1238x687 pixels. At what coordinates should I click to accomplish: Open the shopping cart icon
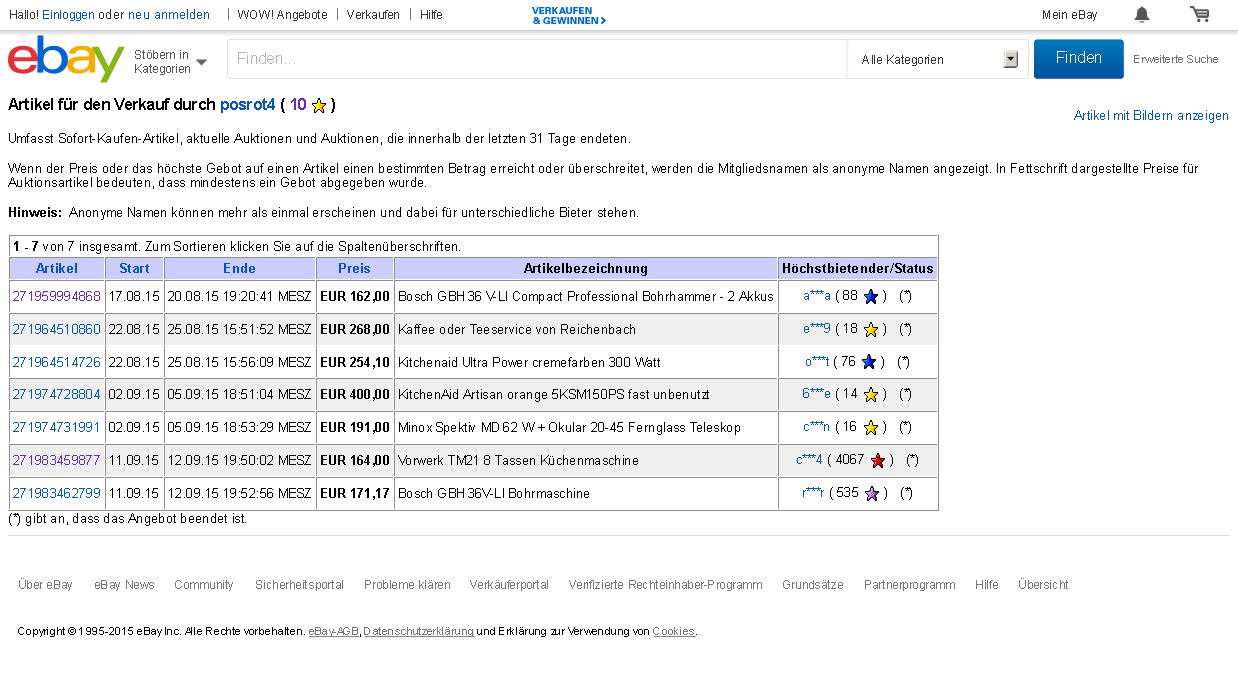(1200, 14)
